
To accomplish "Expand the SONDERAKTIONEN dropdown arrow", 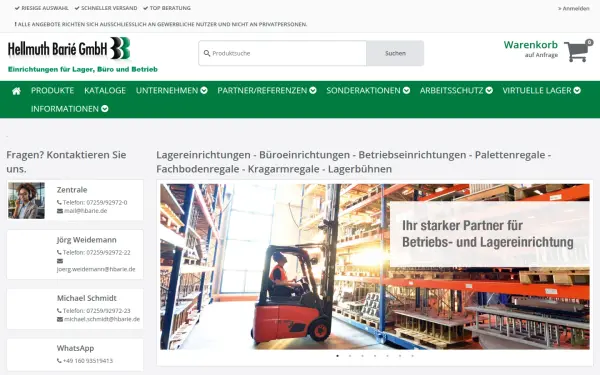I will (x=406, y=90).
